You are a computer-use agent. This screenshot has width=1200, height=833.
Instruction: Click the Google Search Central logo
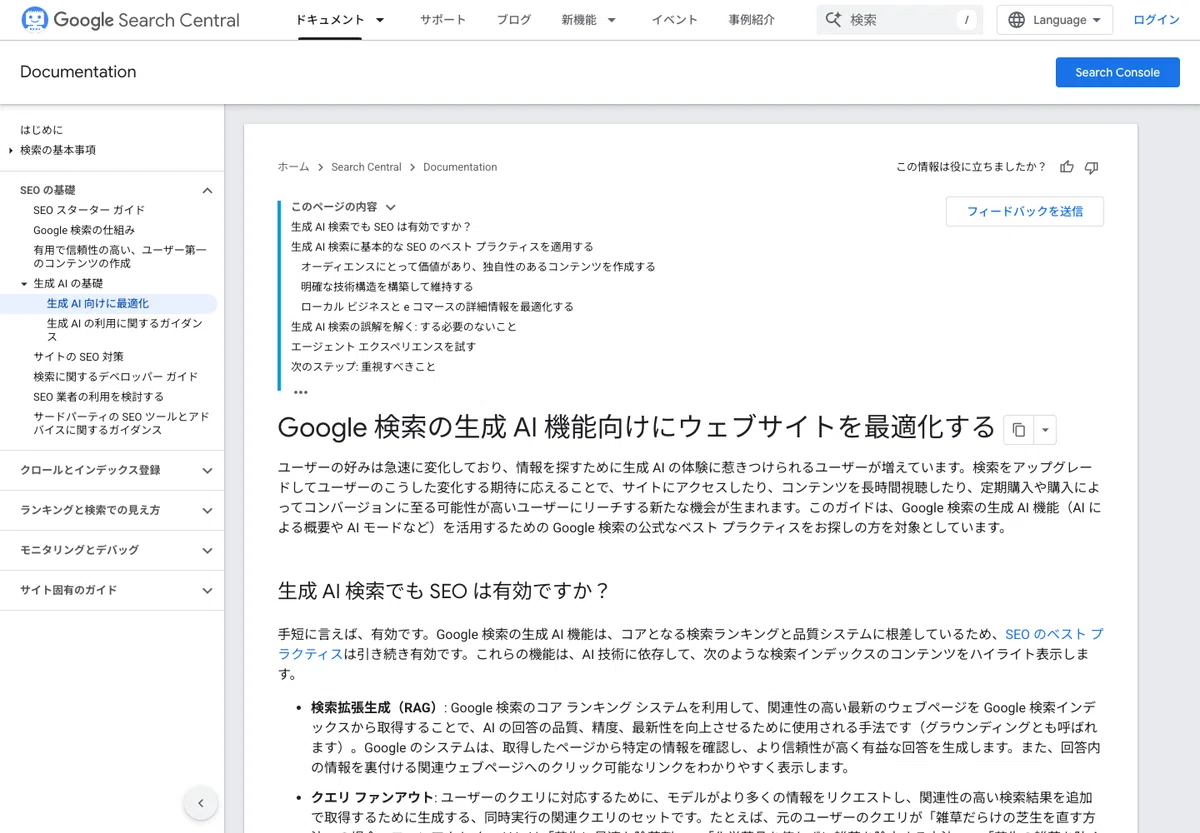pyautogui.click(x=131, y=20)
